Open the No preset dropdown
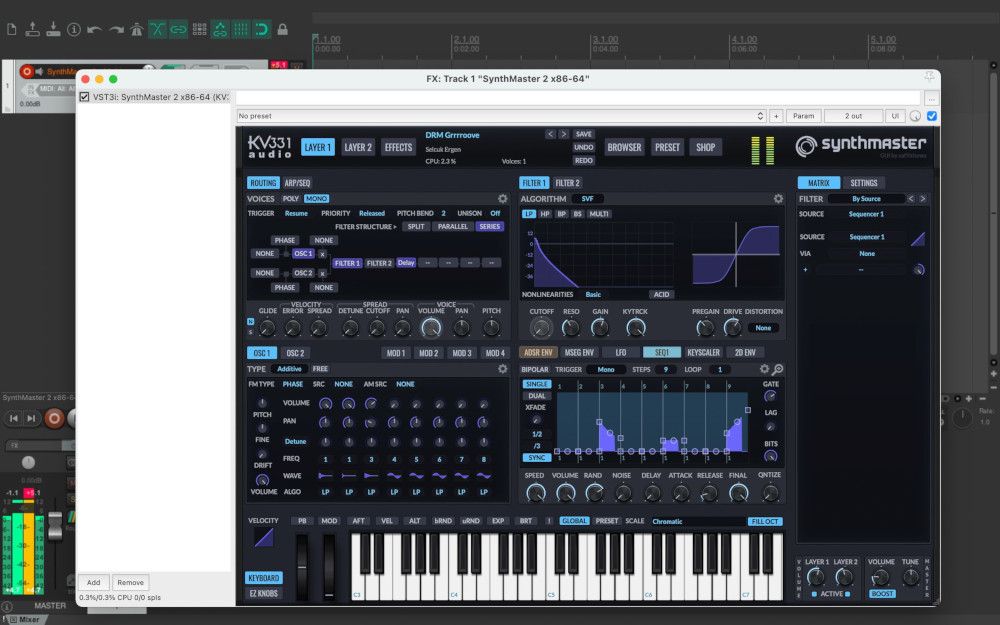The image size is (1000, 625). (501, 116)
